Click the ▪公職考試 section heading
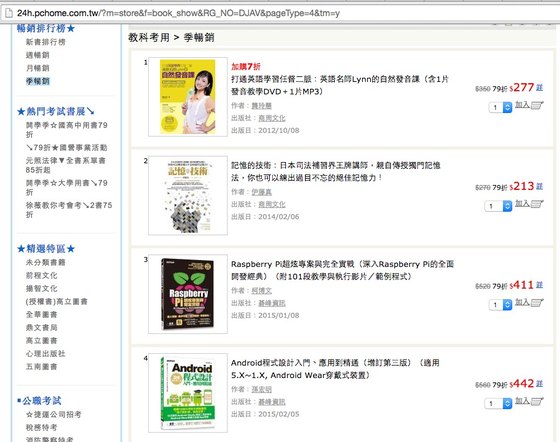This screenshot has height=442, width=560. point(39,401)
